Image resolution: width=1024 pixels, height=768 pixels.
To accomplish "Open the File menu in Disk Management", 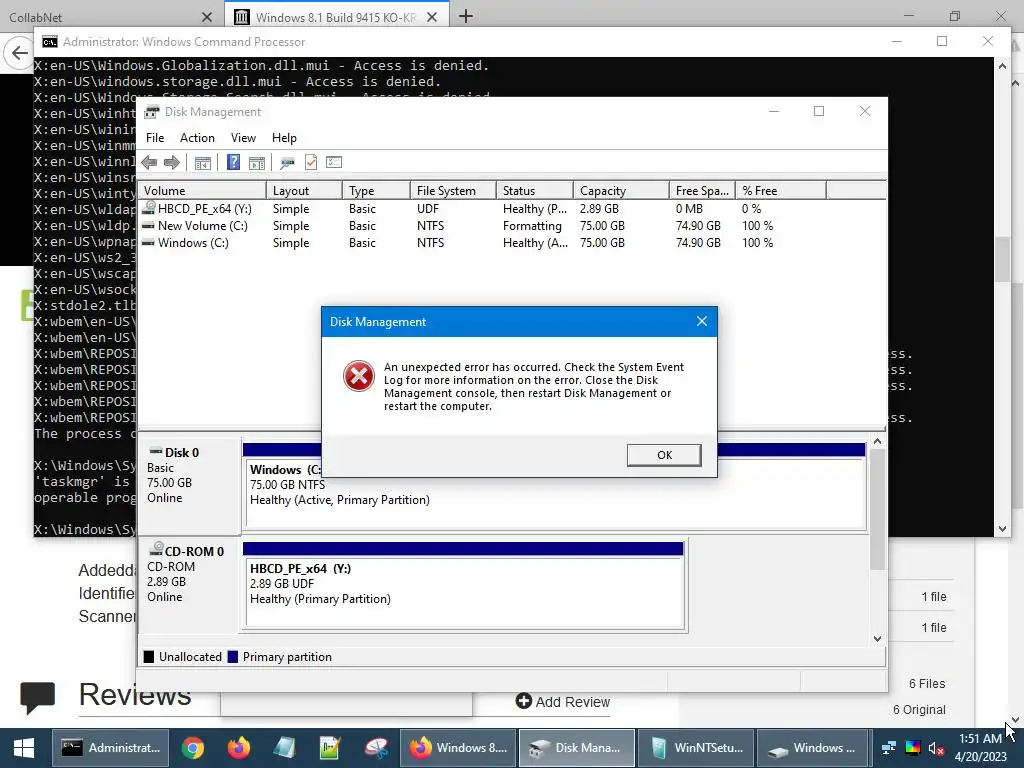I will (155, 138).
